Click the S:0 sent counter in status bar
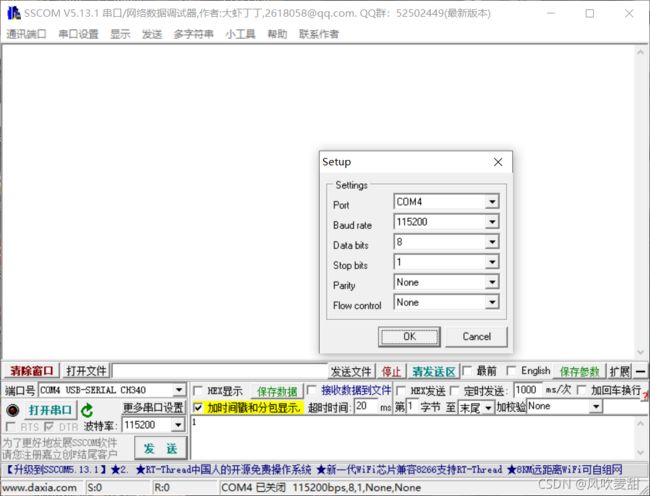The width and height of the screenshot is (650, 496). 95,488
